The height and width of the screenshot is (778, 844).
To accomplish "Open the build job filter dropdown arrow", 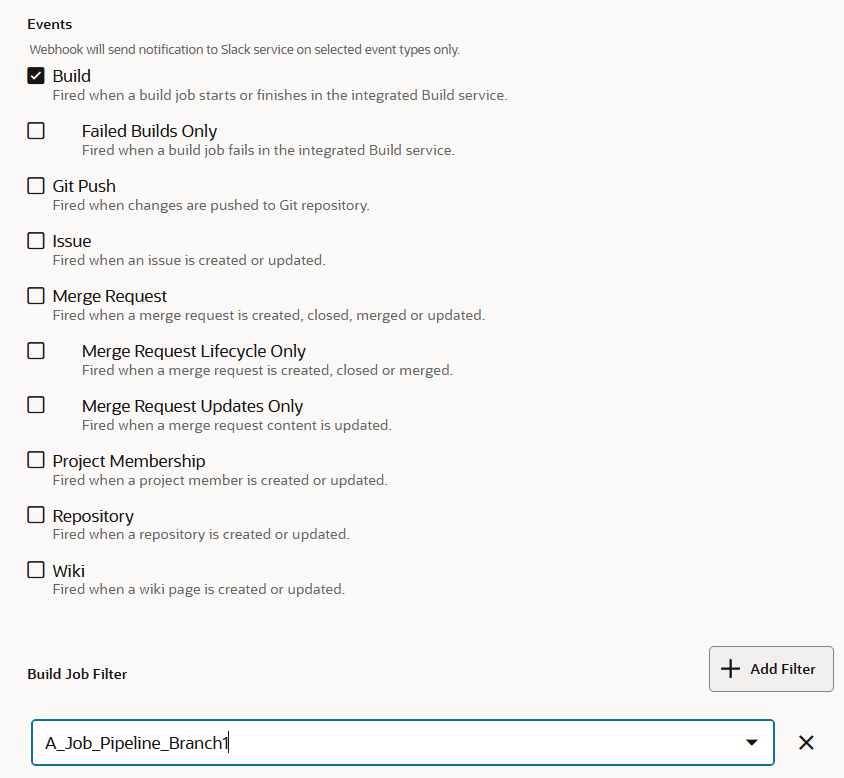I will pyautogui.click(x=751, y=742).
